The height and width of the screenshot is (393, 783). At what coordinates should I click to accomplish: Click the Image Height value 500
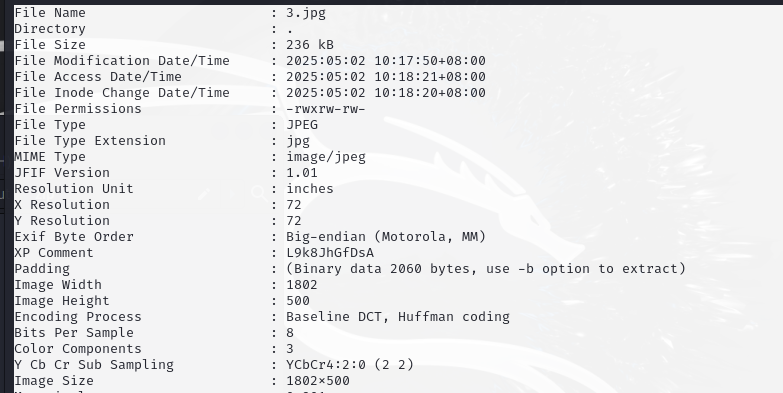click(x=298, y=301)
